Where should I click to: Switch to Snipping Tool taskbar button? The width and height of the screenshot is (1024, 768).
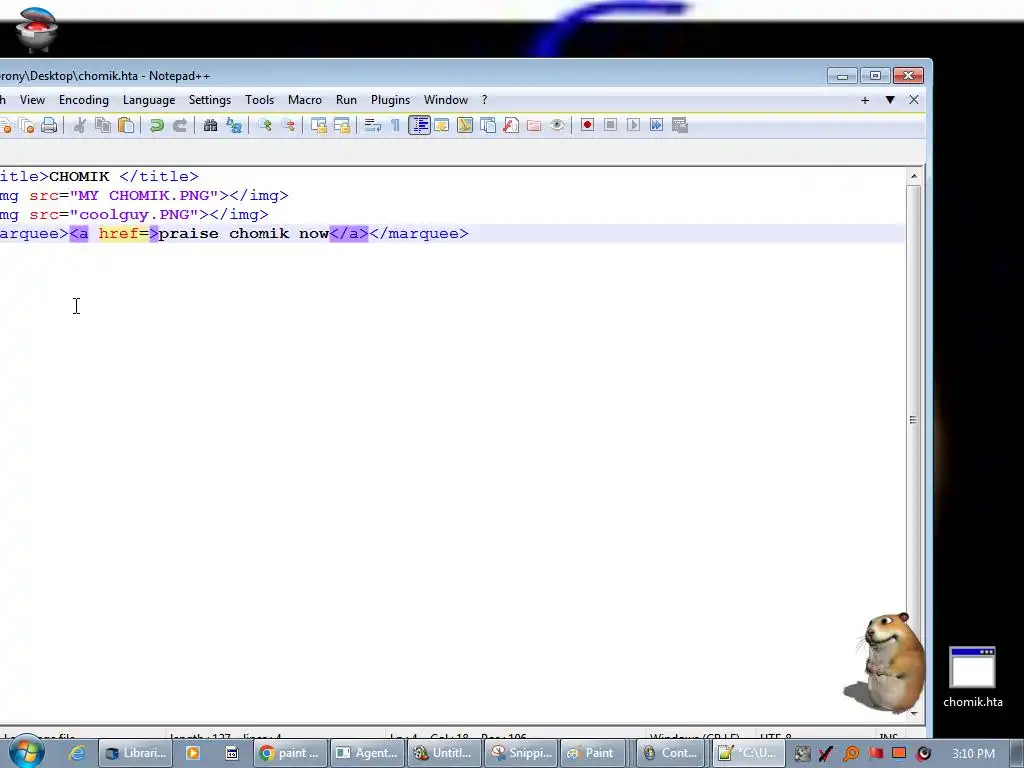tap(522, 753)
